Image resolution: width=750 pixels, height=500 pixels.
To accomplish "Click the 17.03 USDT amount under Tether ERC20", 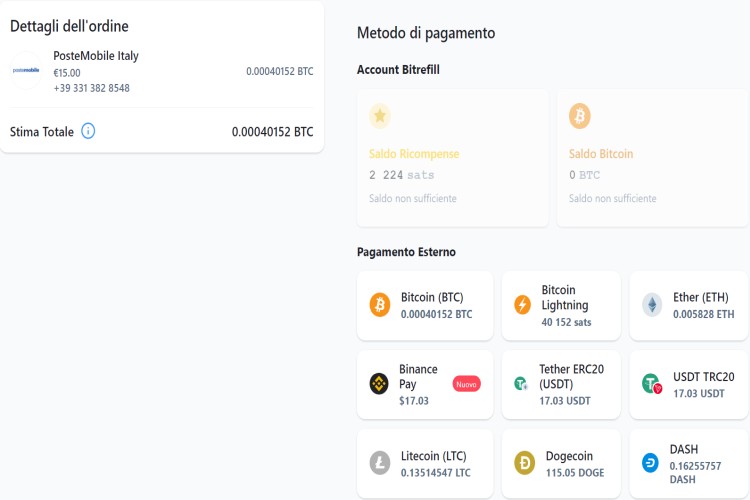I will coord(565,401).
